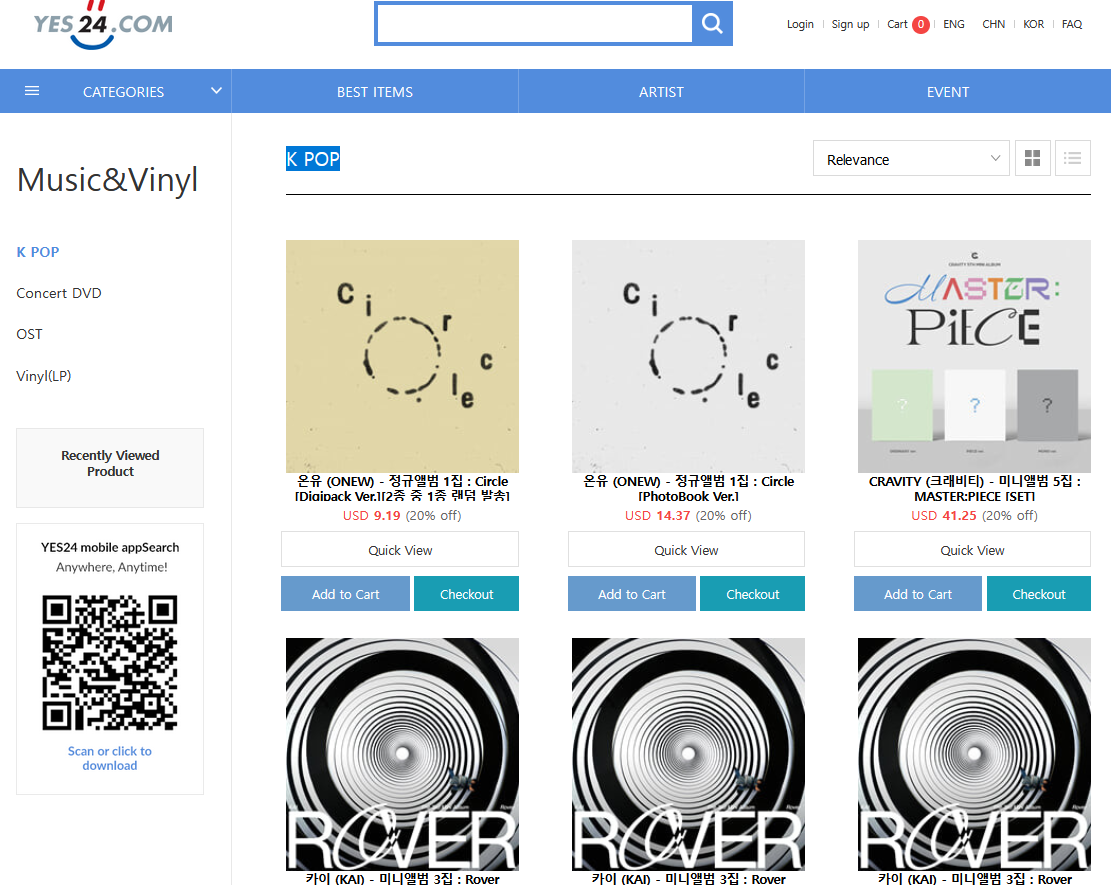The height and width of the screenshot is (885, 1111).
Task: Open the EVENT navigation tab
Action: [947, 92]
